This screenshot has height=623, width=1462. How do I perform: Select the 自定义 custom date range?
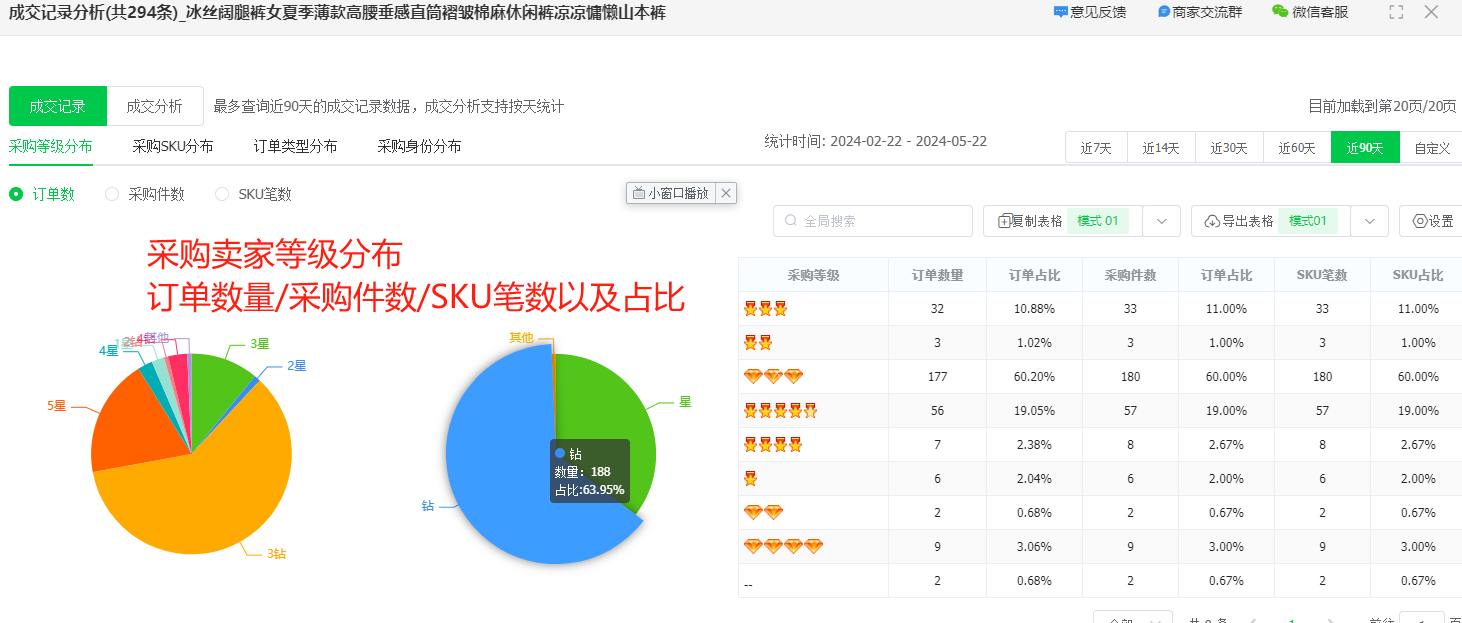pyautogui.click(x=1431, y=147)
